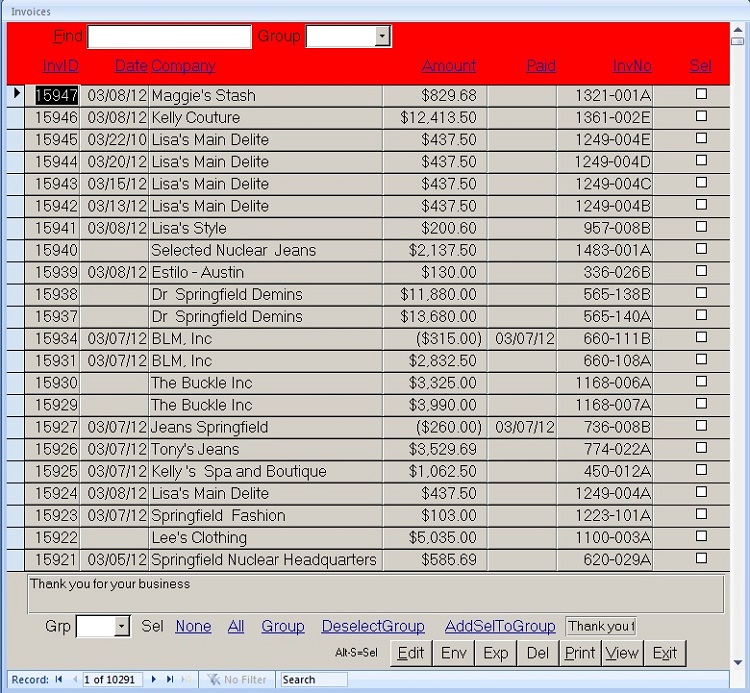Go to first record navigation arrow
750x693 pixels.
coord(59,680)
